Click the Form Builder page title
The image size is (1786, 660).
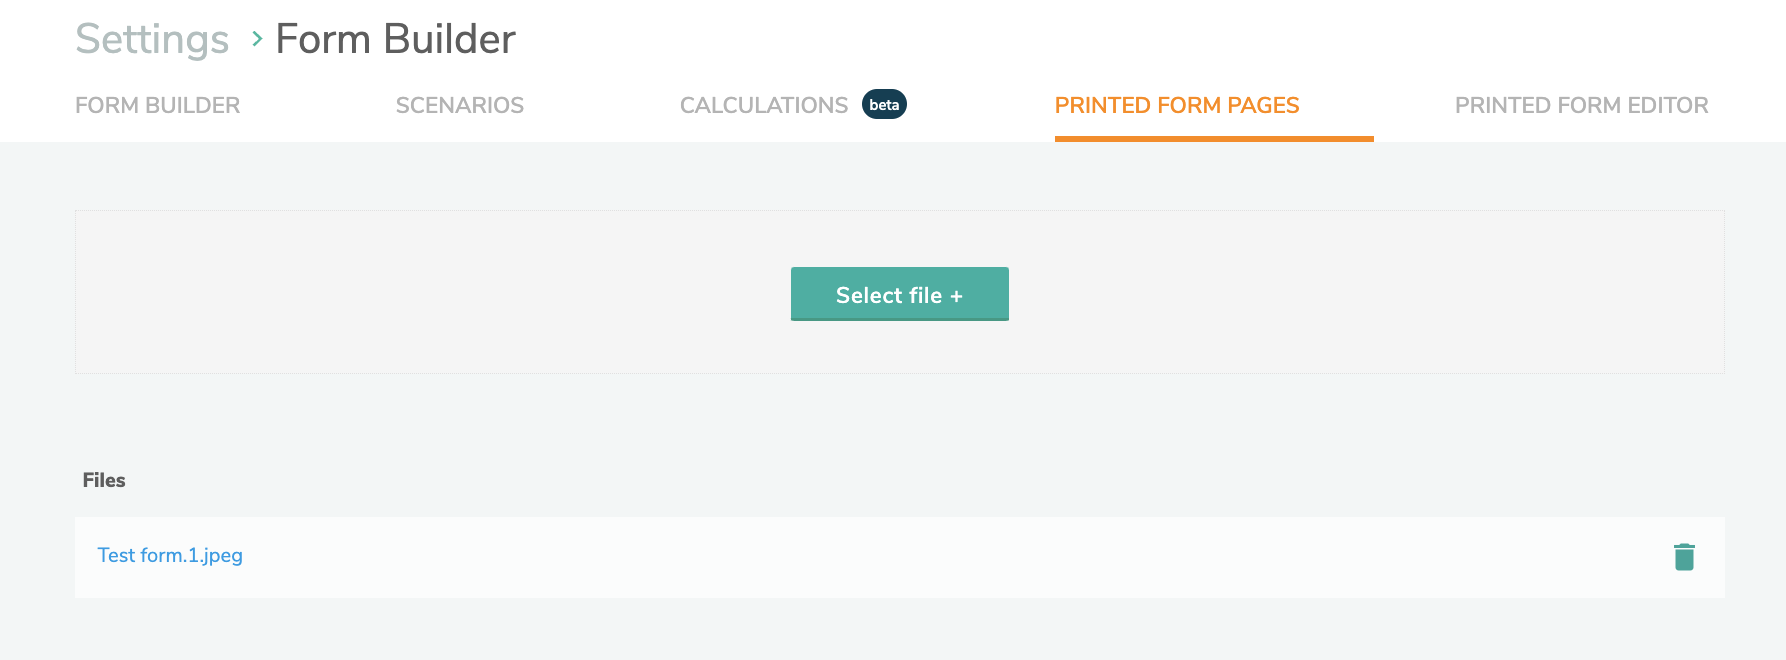pyautogui.click(x=395, y=40)
